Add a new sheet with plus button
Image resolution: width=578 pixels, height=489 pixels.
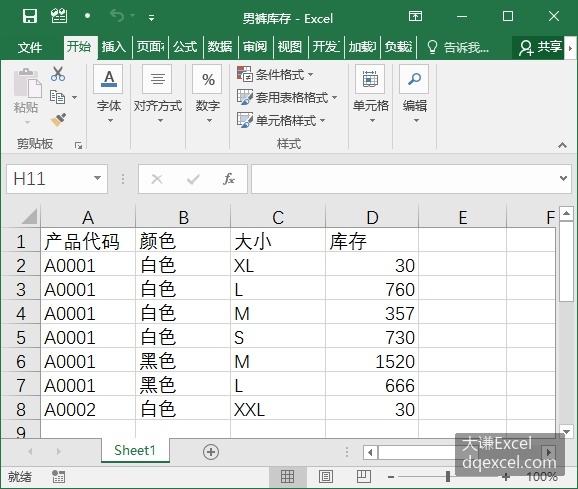(211, 452)
